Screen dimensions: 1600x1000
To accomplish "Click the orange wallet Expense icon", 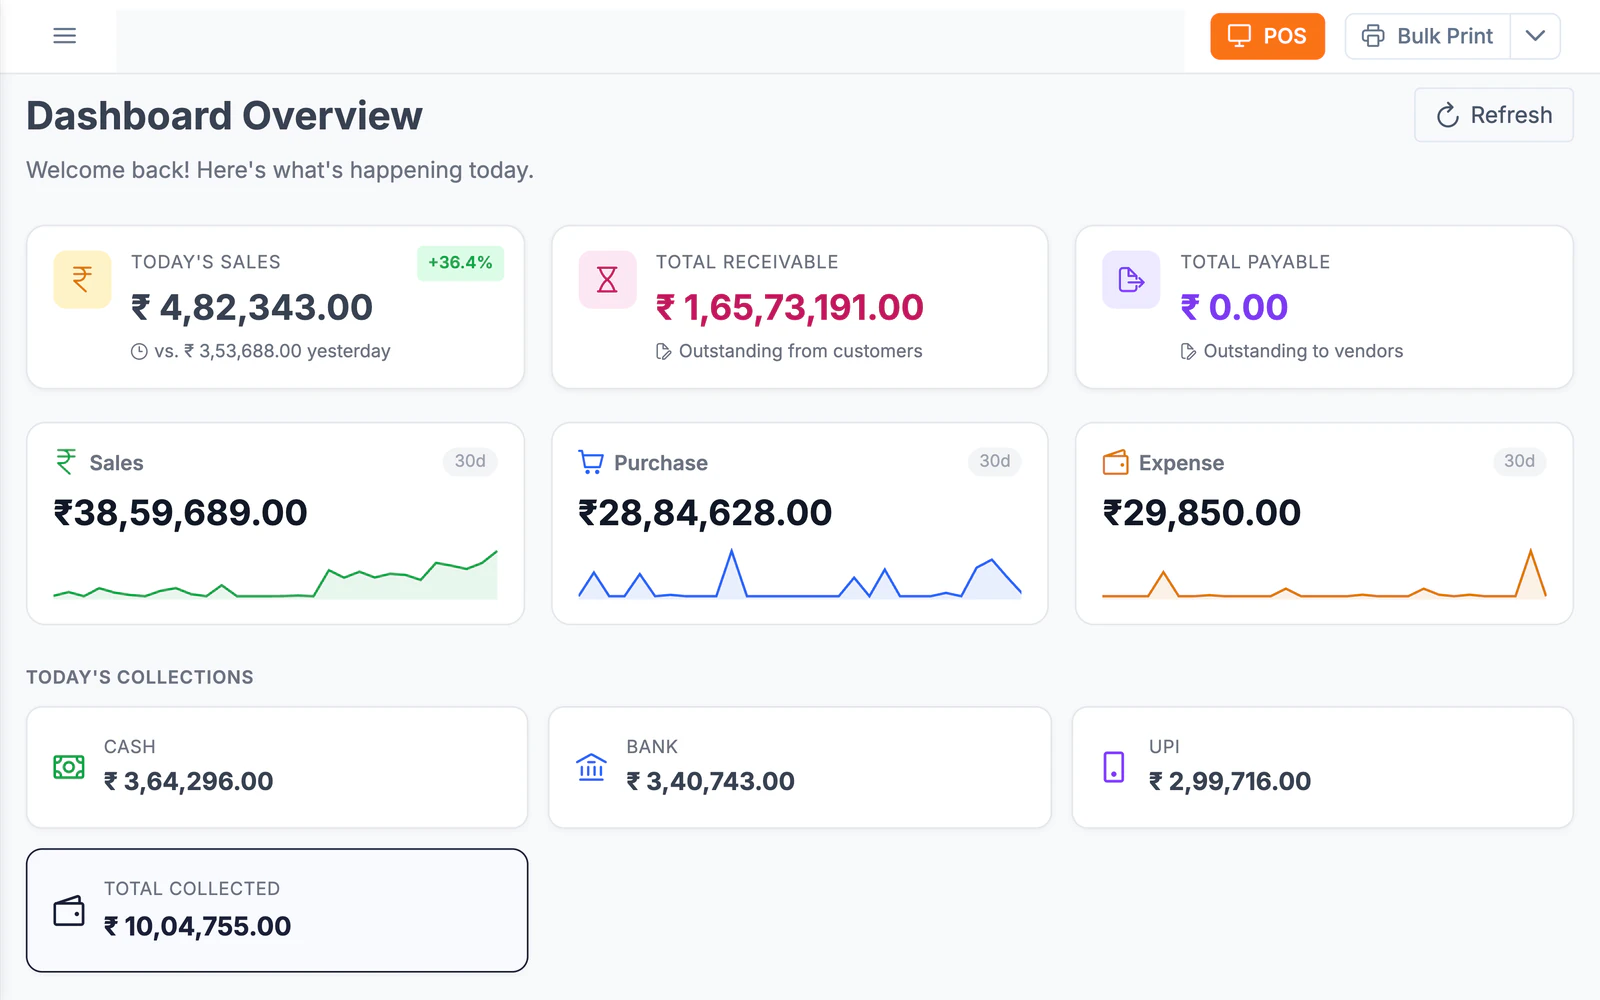I will (x=1115, y=462).
